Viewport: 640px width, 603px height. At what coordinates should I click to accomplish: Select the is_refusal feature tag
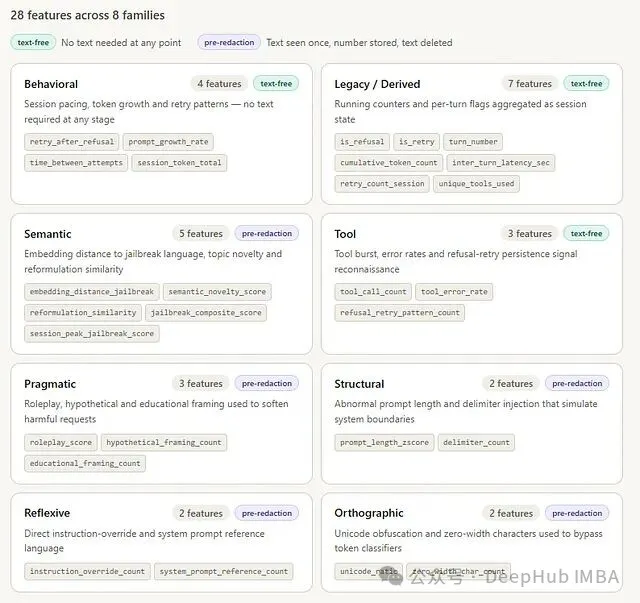(x=362, y=142)
